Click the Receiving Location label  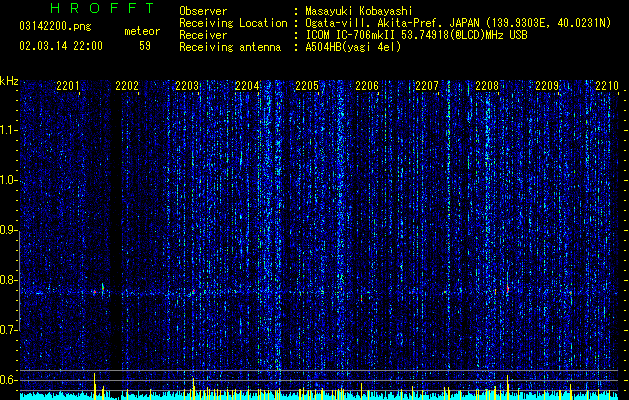[233, 23]
